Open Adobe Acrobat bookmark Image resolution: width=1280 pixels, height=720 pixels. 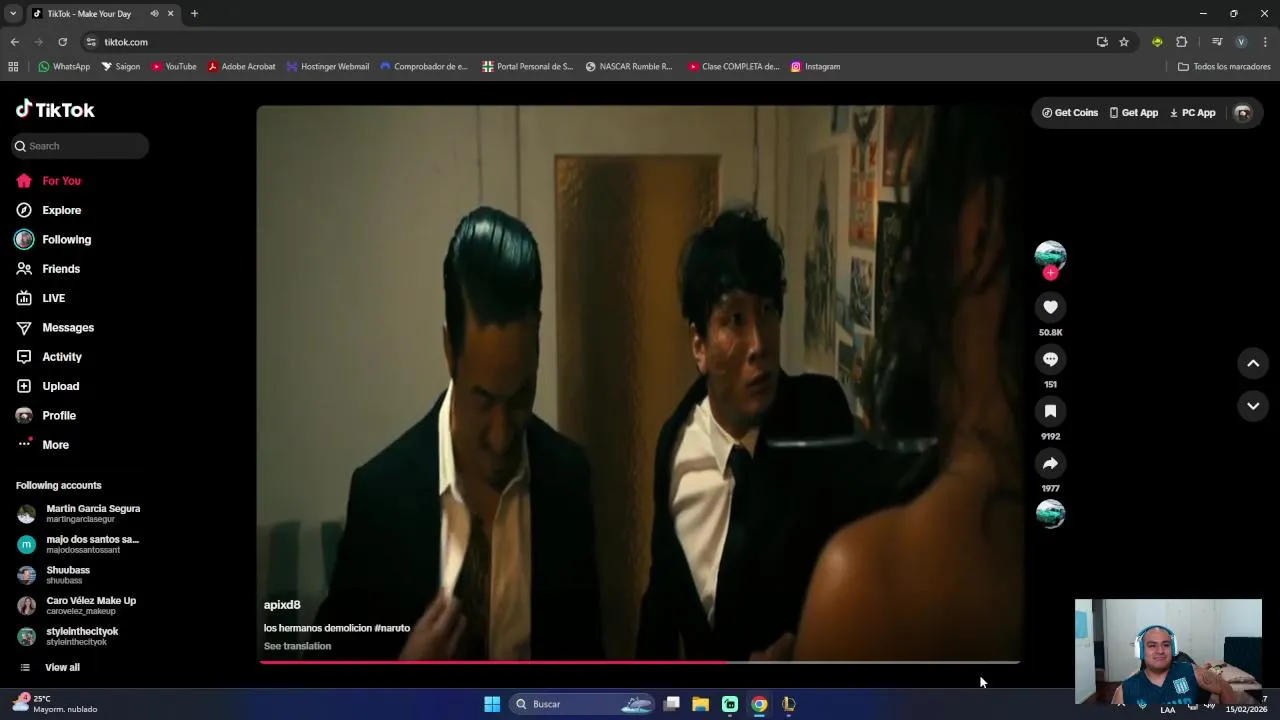[x=241, y=67]
